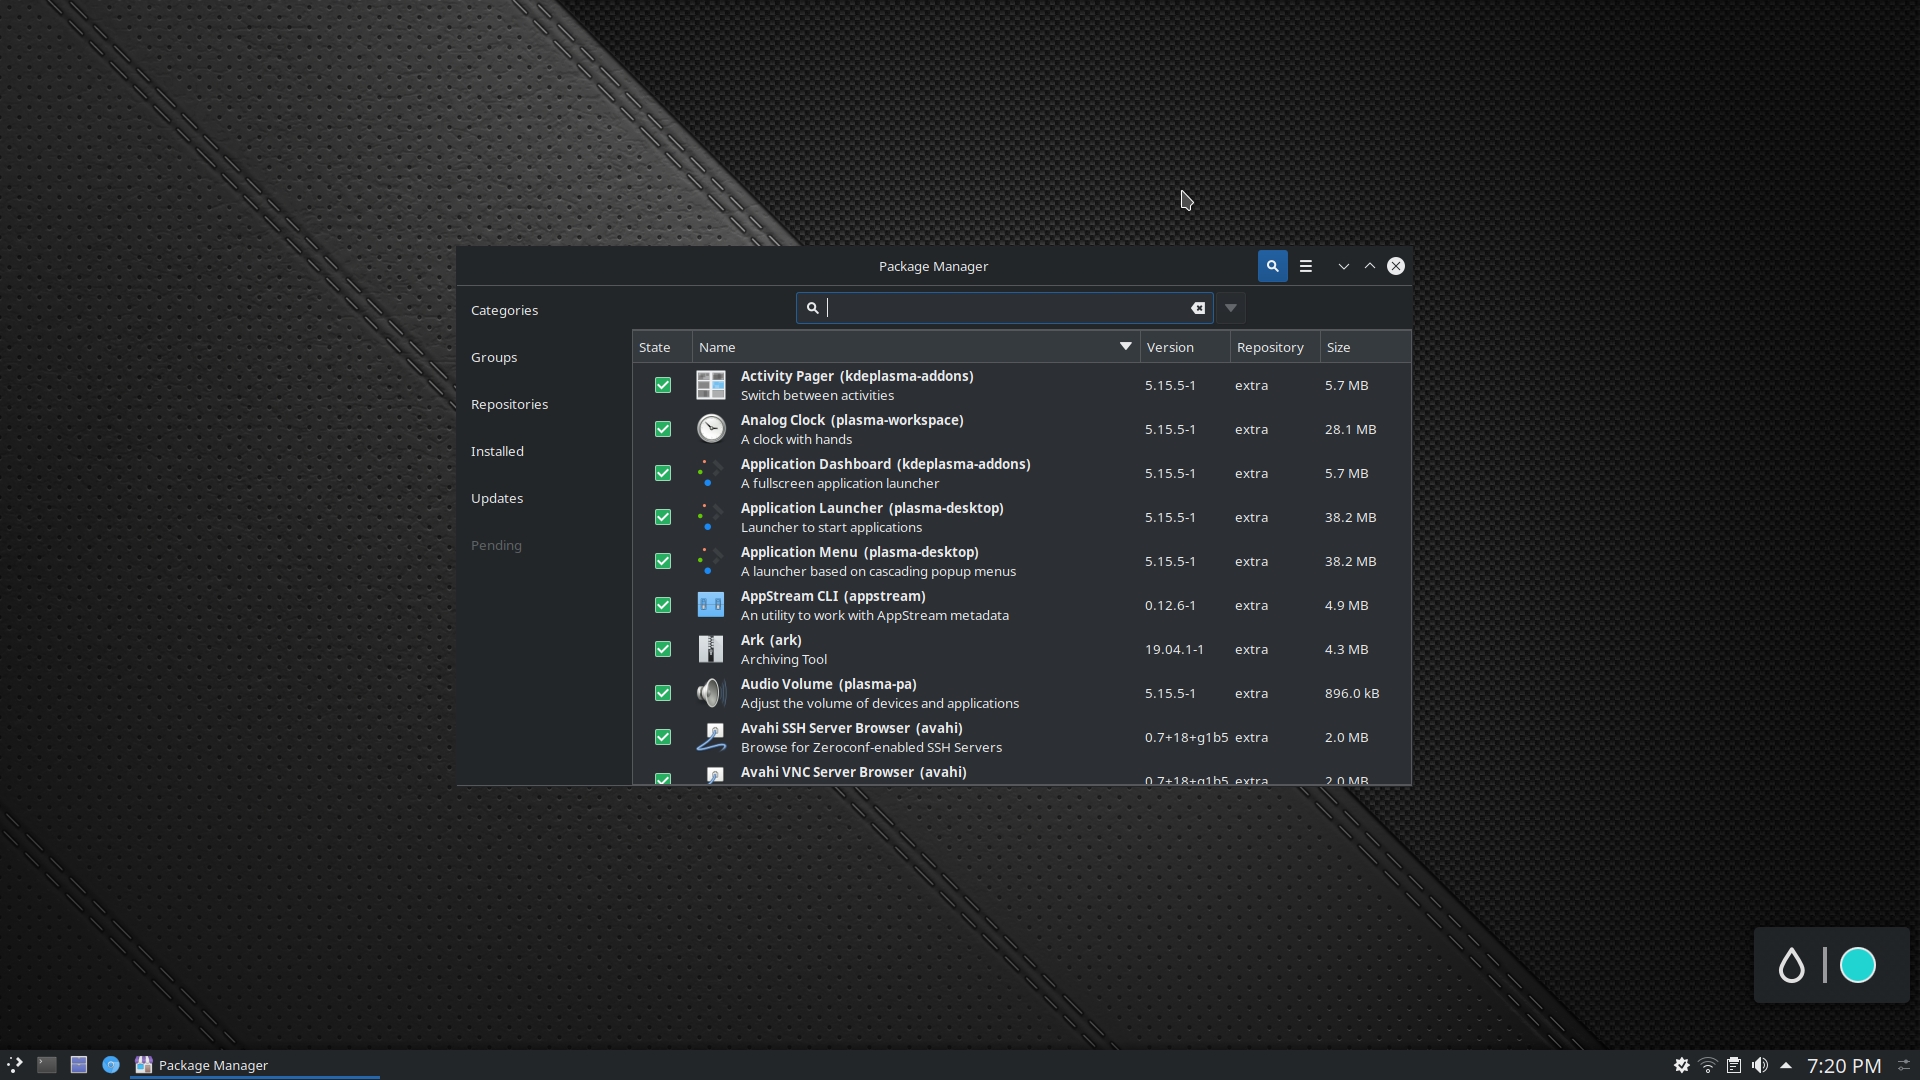Viewport: 1920px width, 1080px height.
Task: Toggle Application Dashboard installed checkbox
Action: click(662, 473)
